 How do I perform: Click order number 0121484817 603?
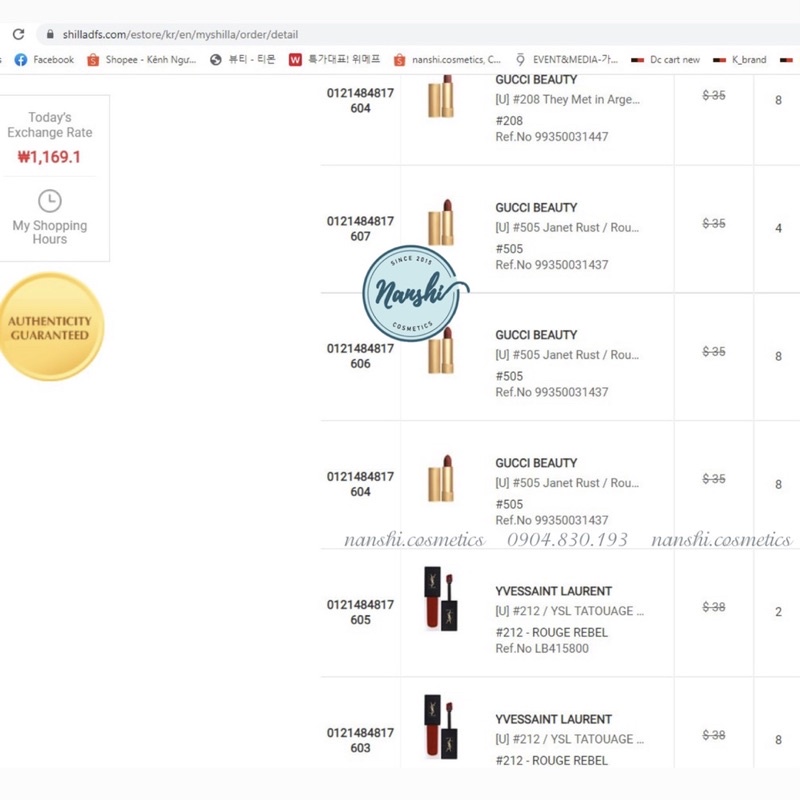pyautogui.click(x=360, y=740)
